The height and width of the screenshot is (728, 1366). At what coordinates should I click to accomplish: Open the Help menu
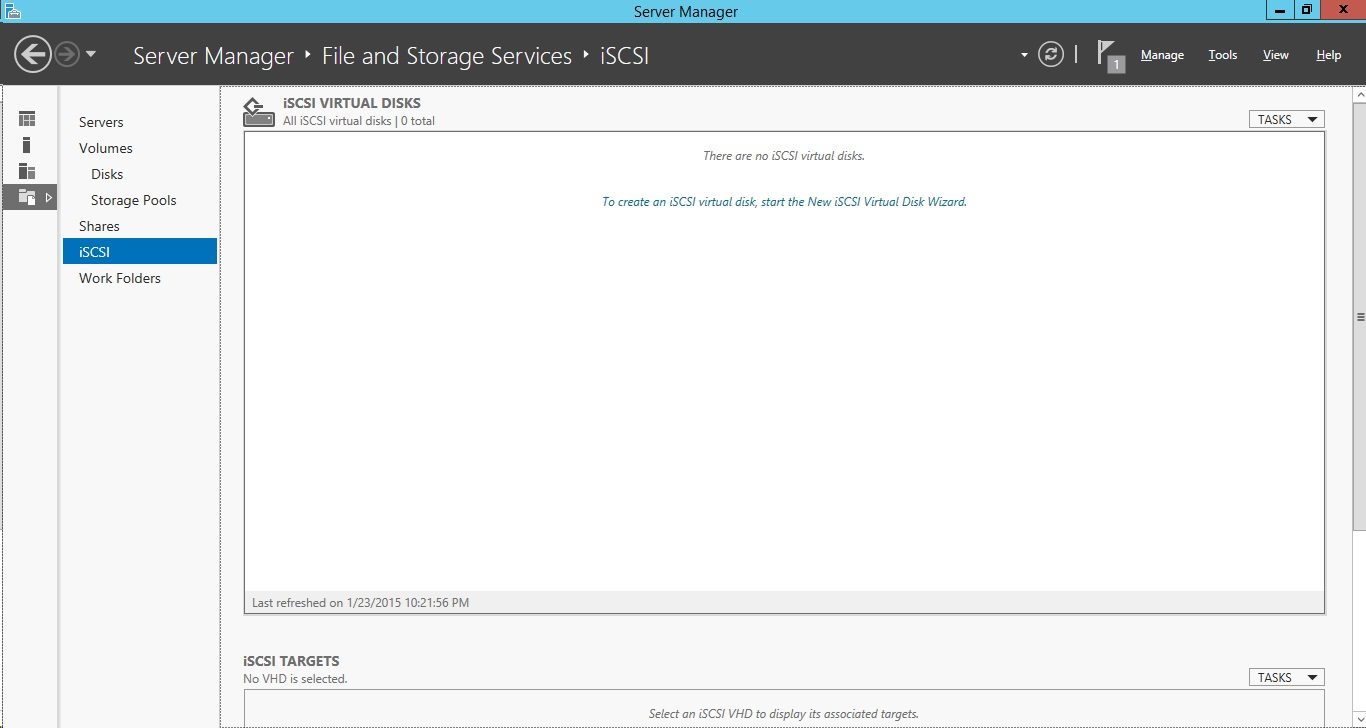1328,55
